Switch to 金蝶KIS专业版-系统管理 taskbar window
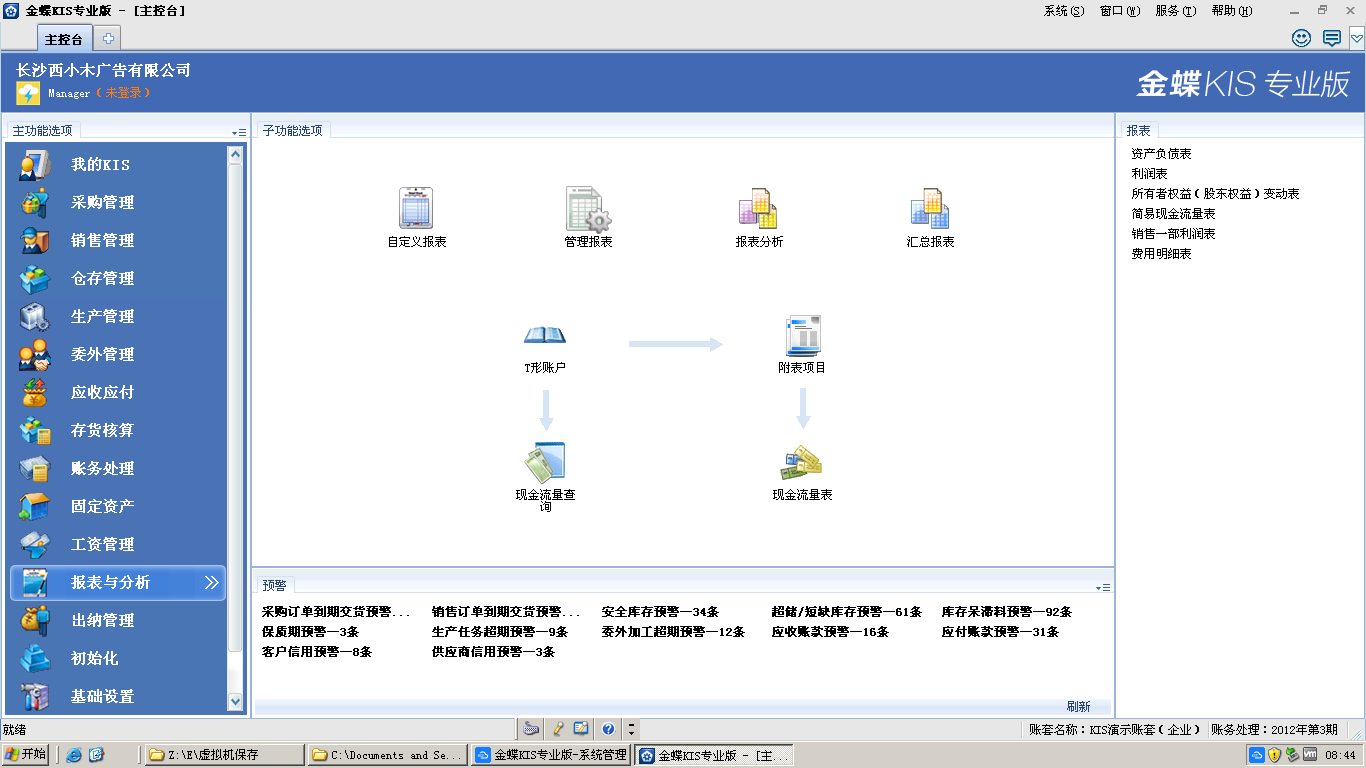 coord(552,755)
